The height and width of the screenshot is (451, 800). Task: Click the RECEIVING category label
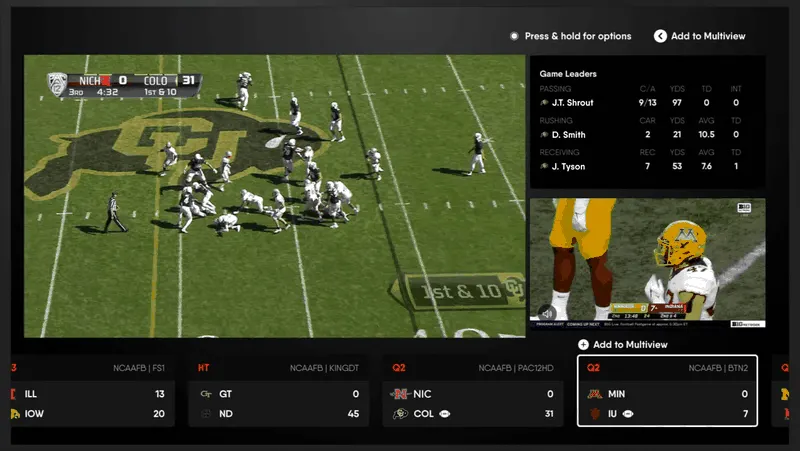559,152
